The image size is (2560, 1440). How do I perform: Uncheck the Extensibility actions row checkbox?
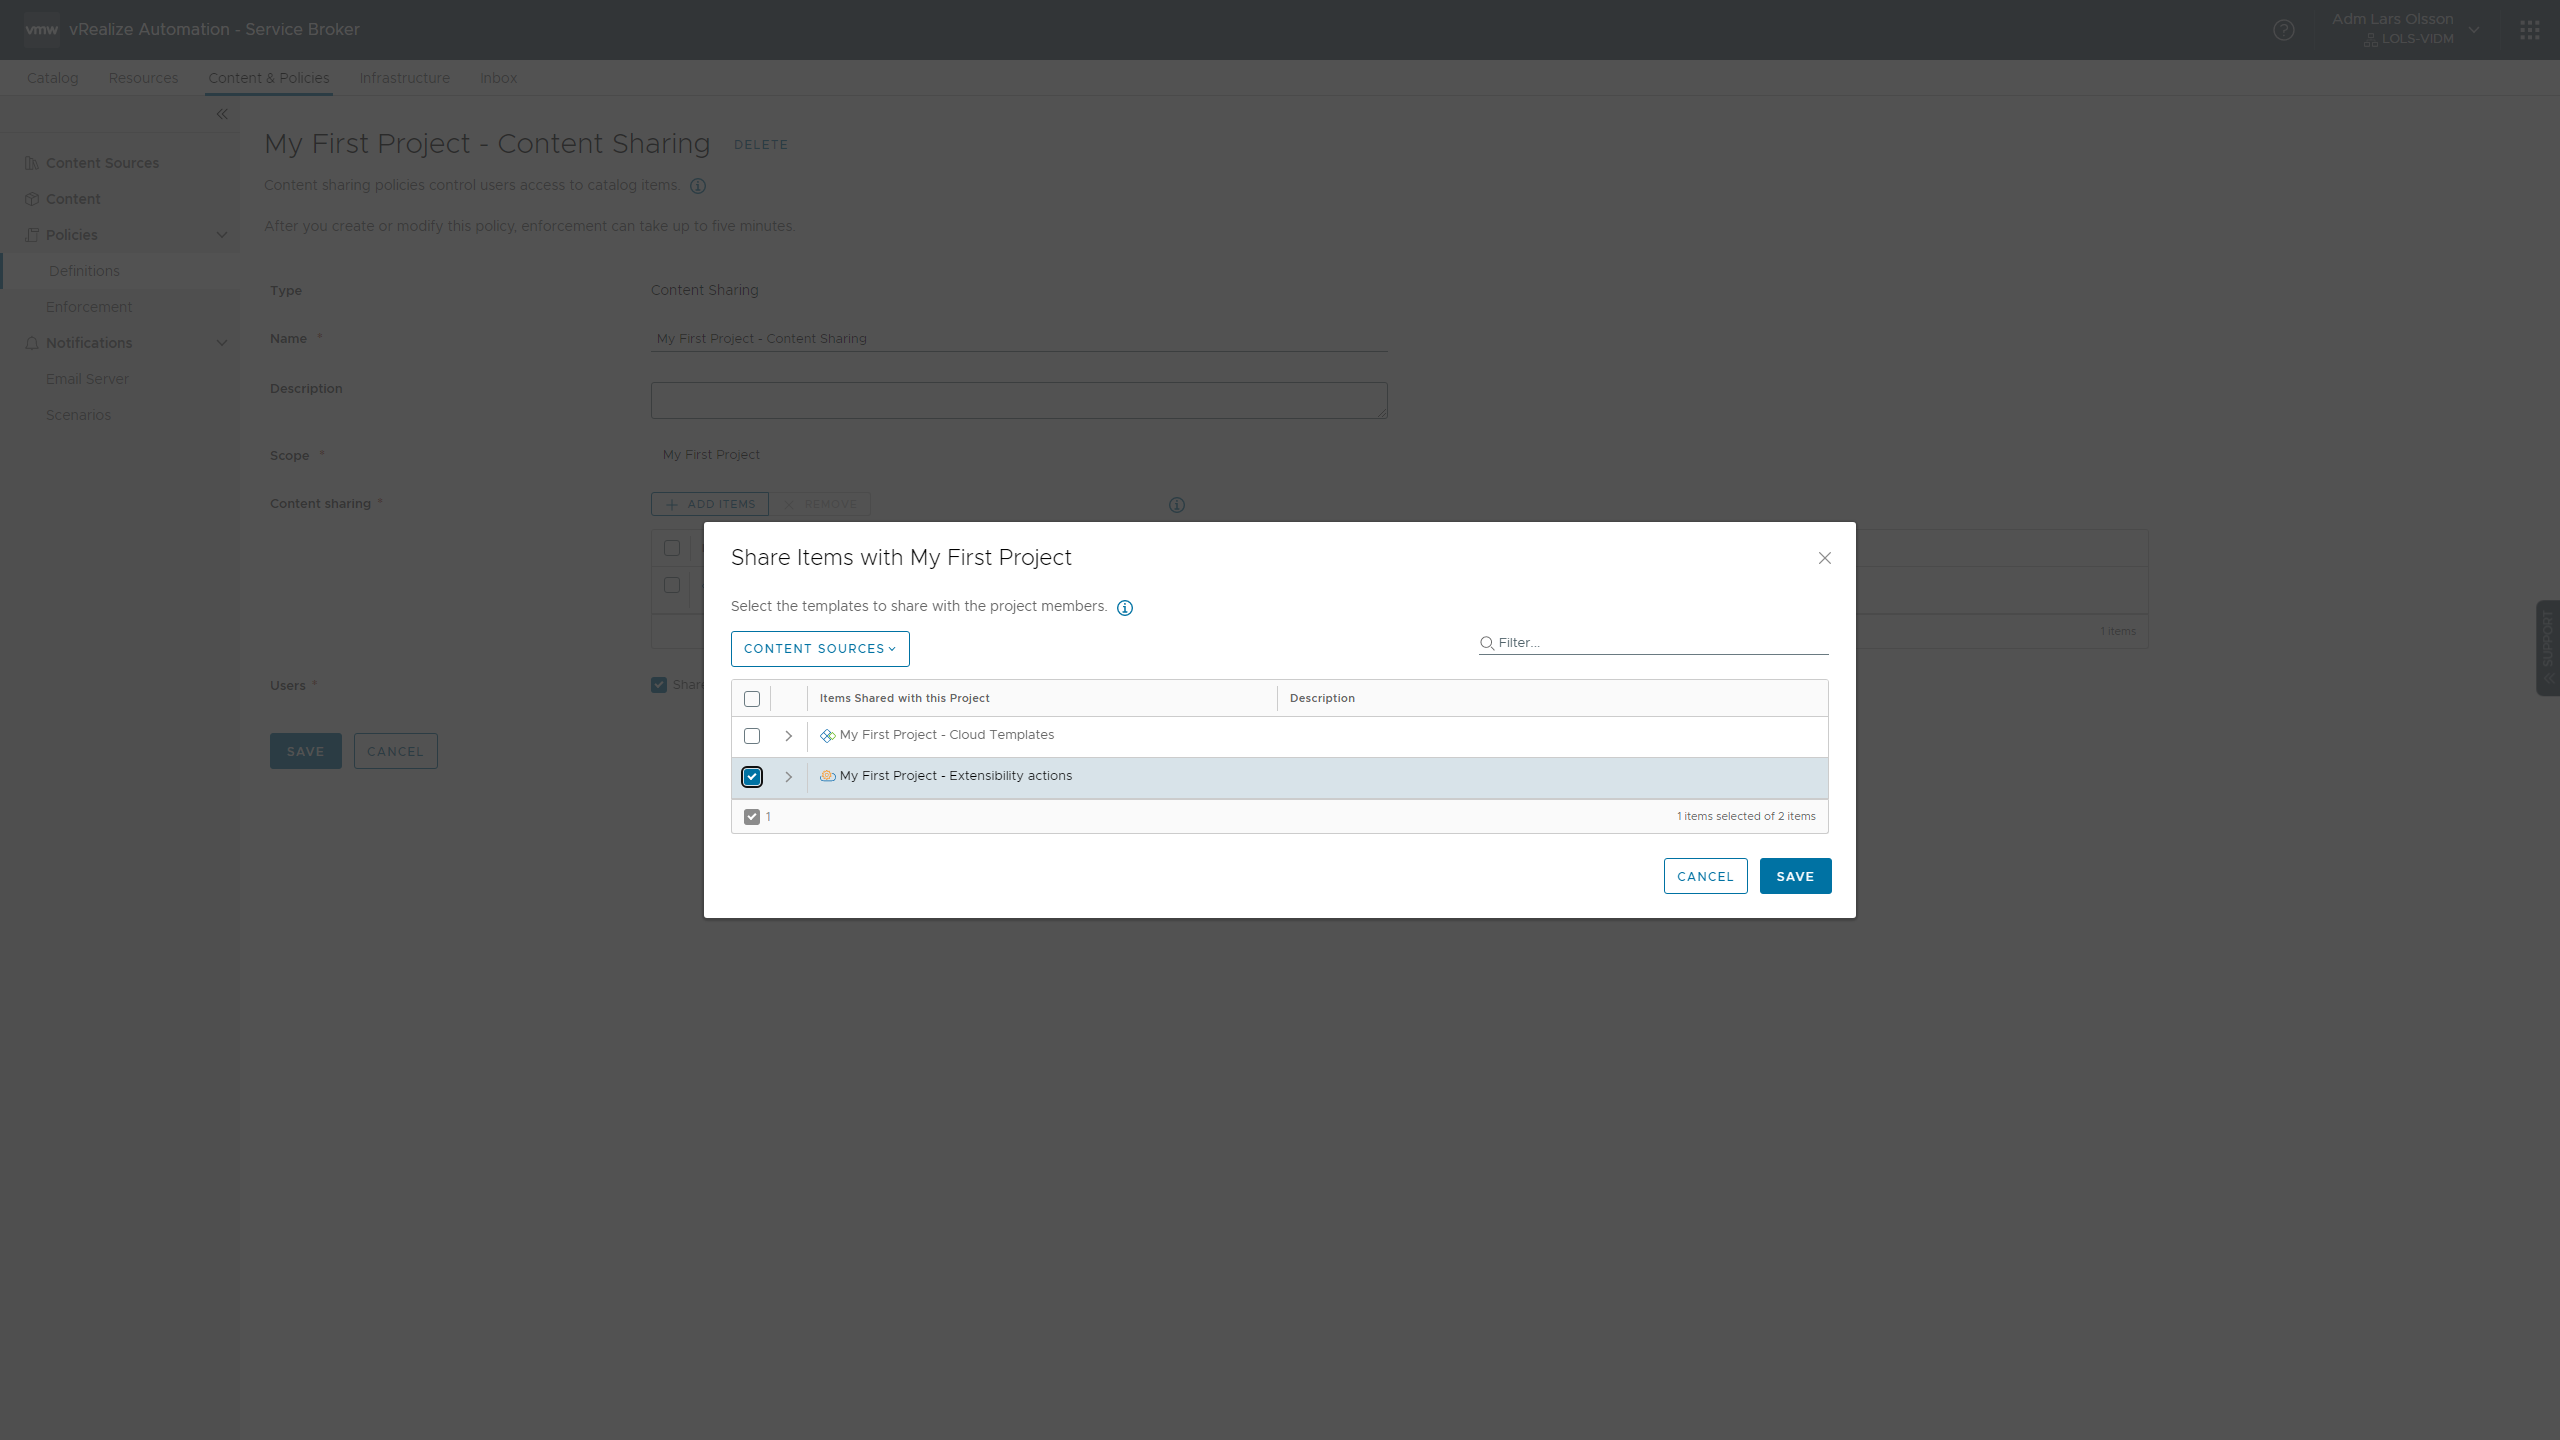(752, 777)
